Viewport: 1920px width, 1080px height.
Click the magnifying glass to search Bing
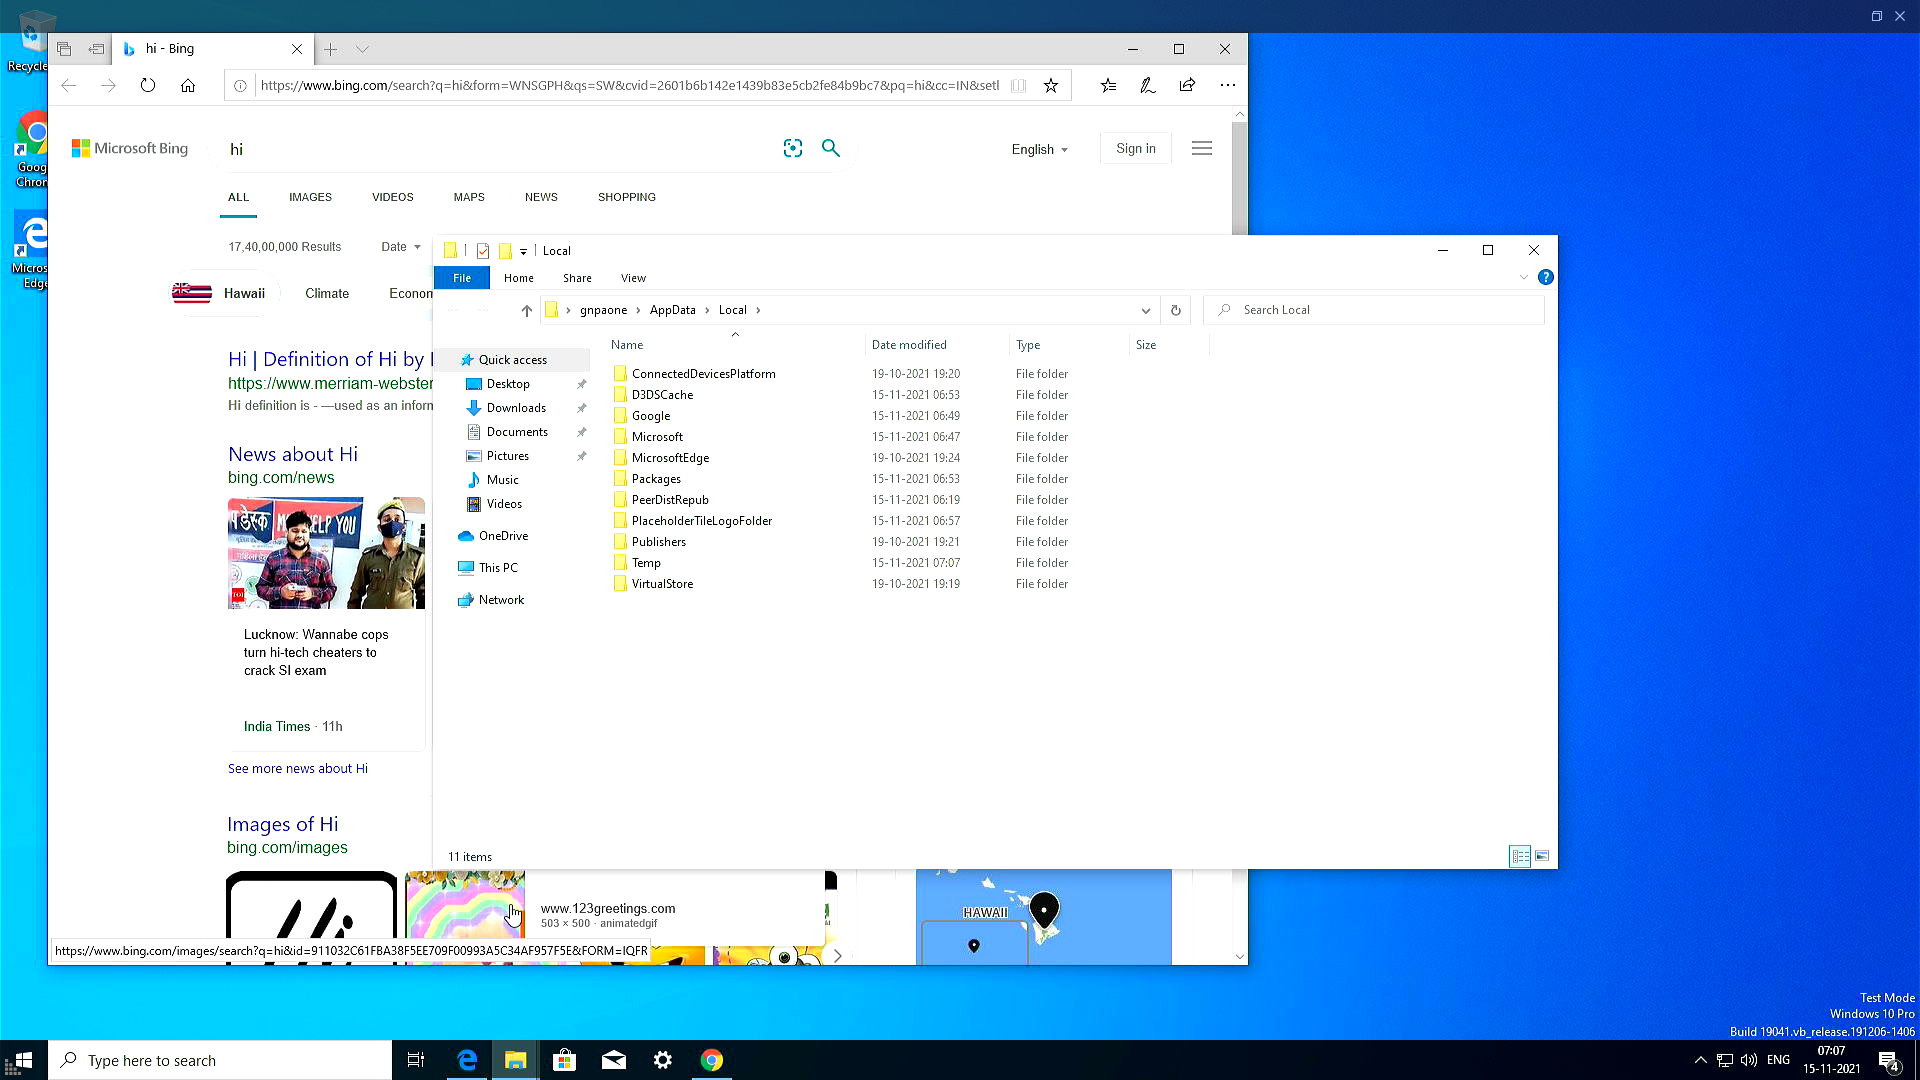pyautogui.click(x=831, y=148)
